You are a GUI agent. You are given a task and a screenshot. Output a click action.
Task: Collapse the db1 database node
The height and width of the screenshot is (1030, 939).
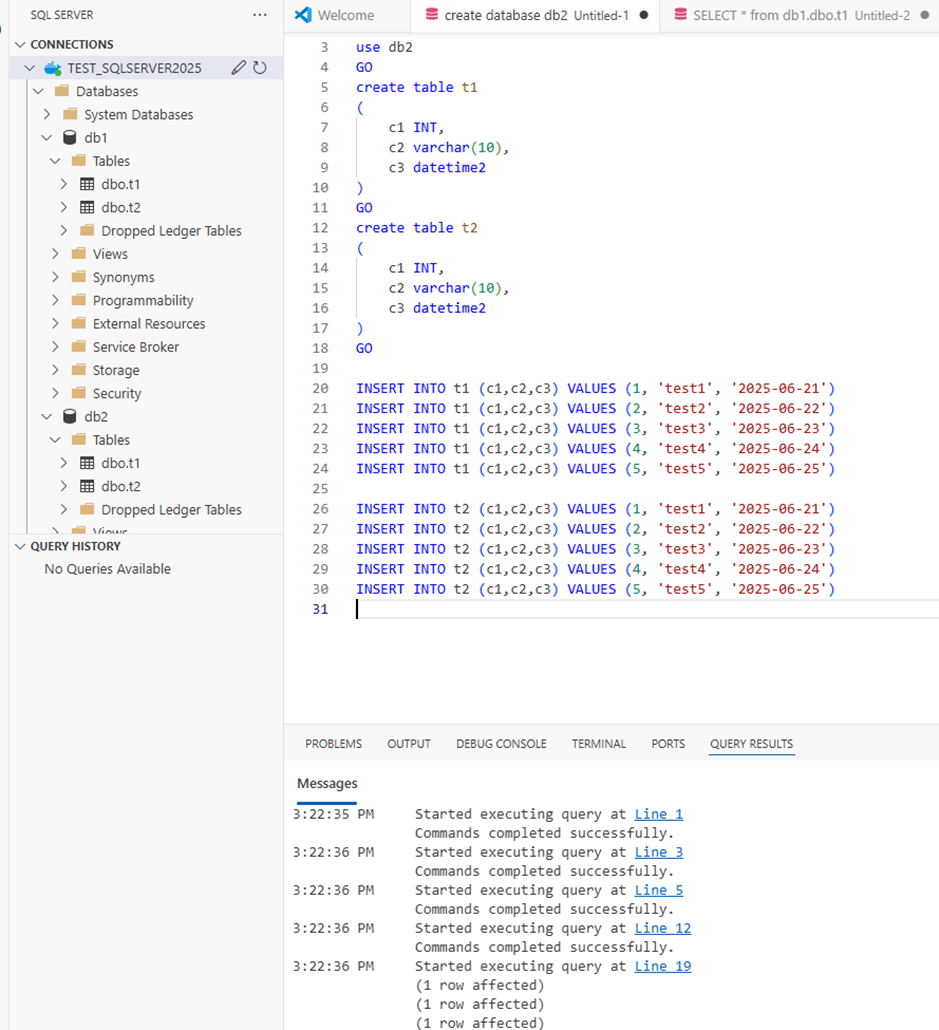46,138
